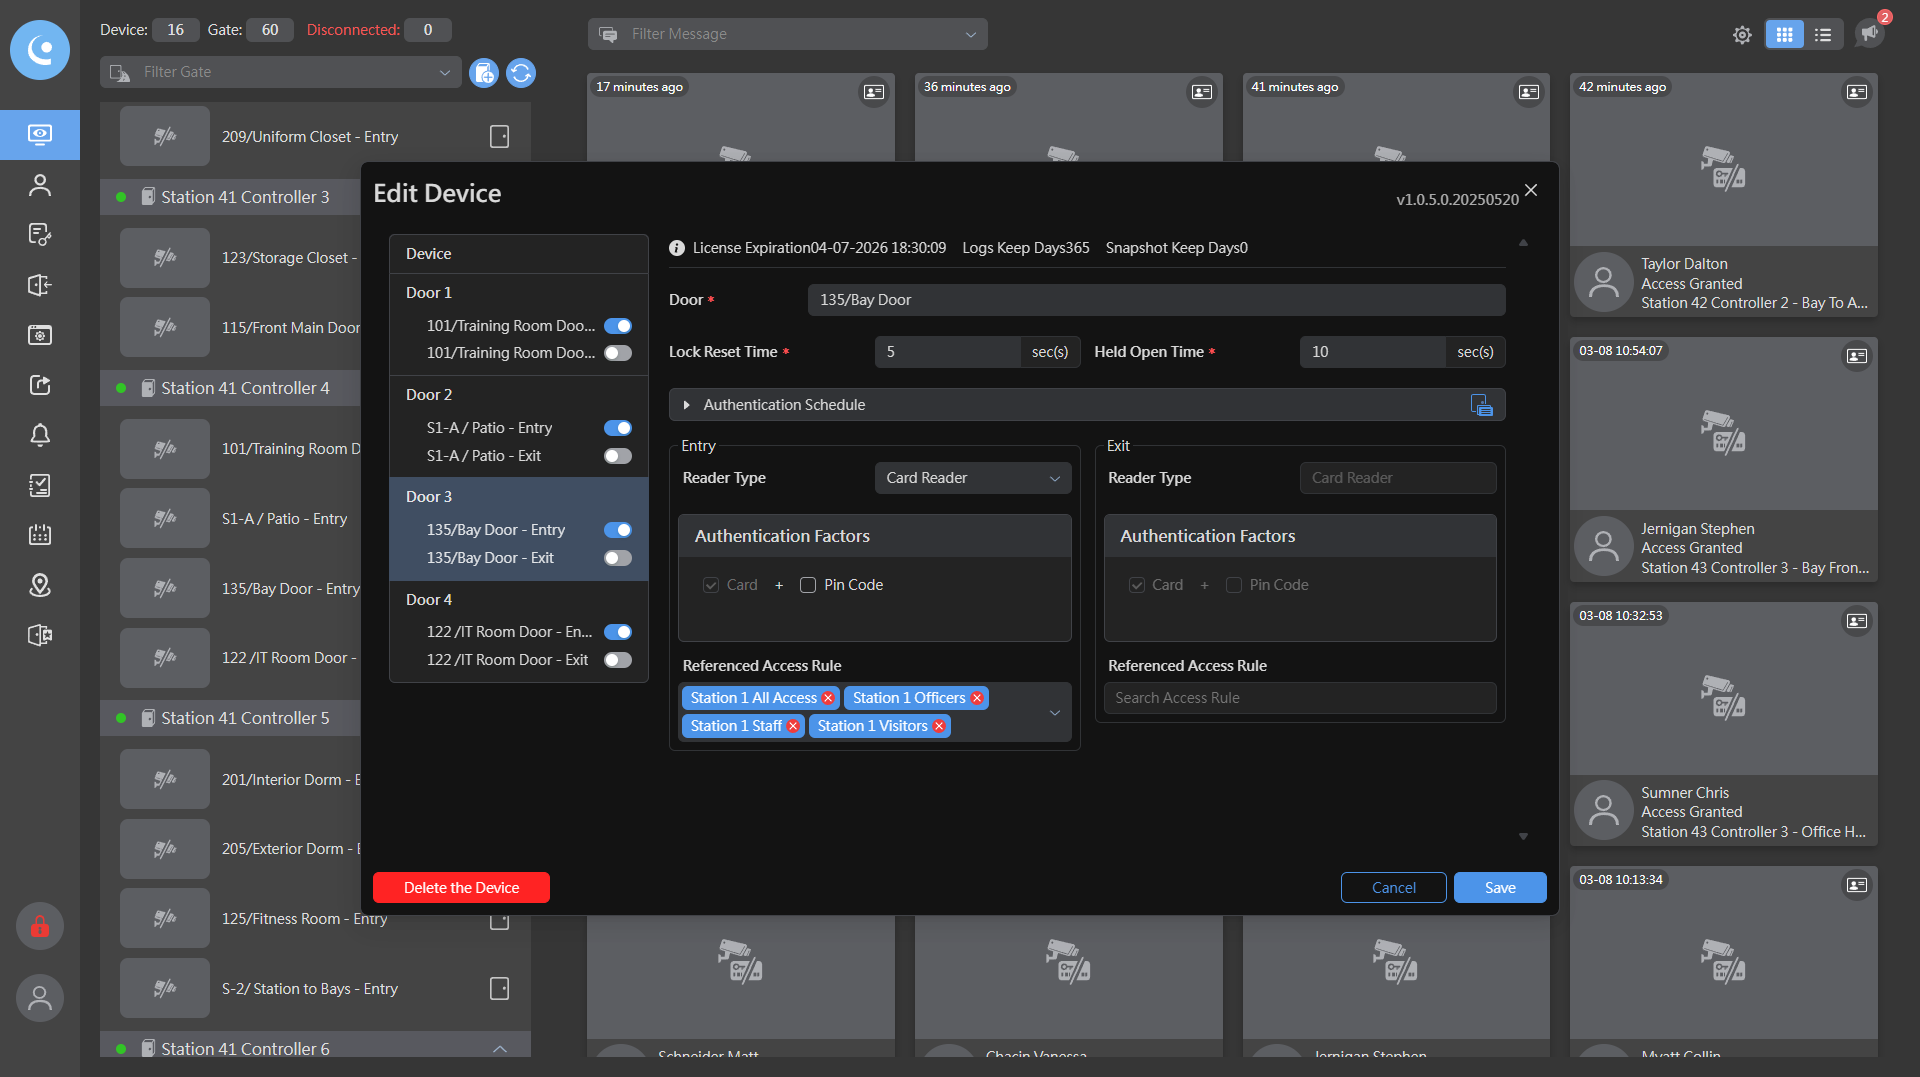
Task: Switch to grid view layout
Action: coord(1784,35)
